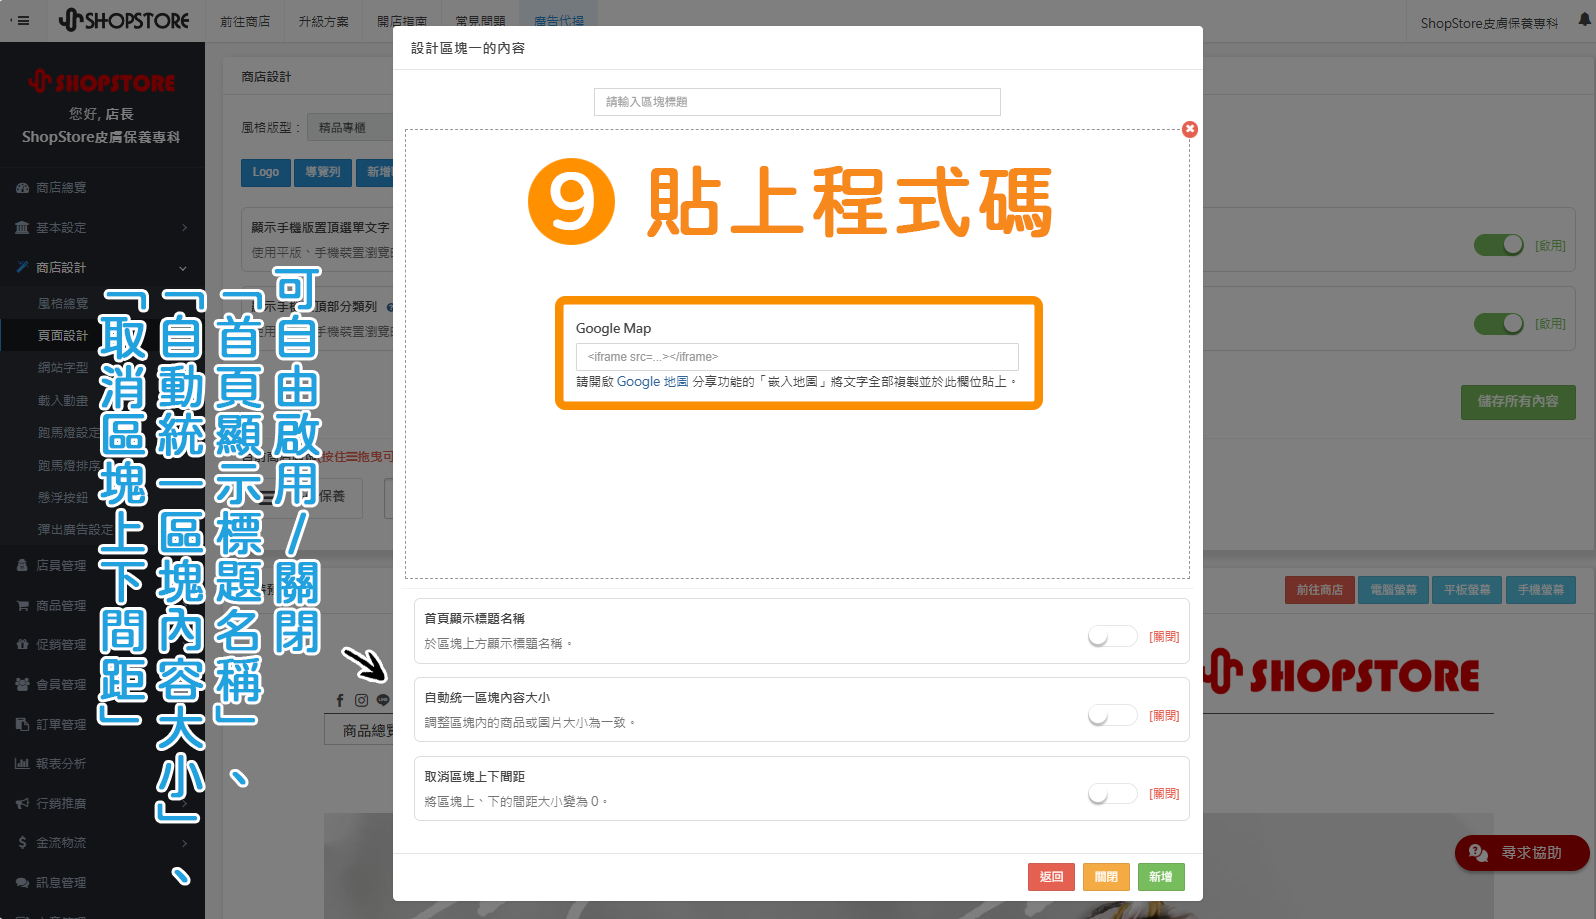Select 風格總覽 sidebar item
The height and width of the screenshot is (919, 1596).
pyautogui.click(x=63, y=304)
